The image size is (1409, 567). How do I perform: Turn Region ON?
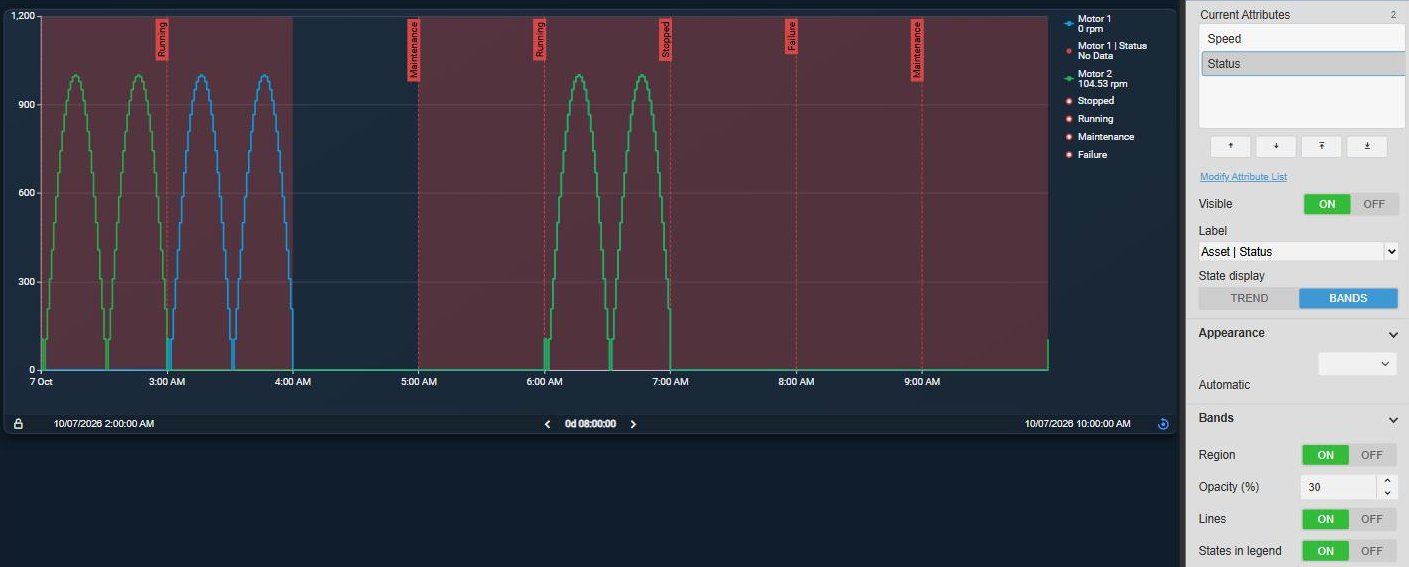tap(1325, 455)
